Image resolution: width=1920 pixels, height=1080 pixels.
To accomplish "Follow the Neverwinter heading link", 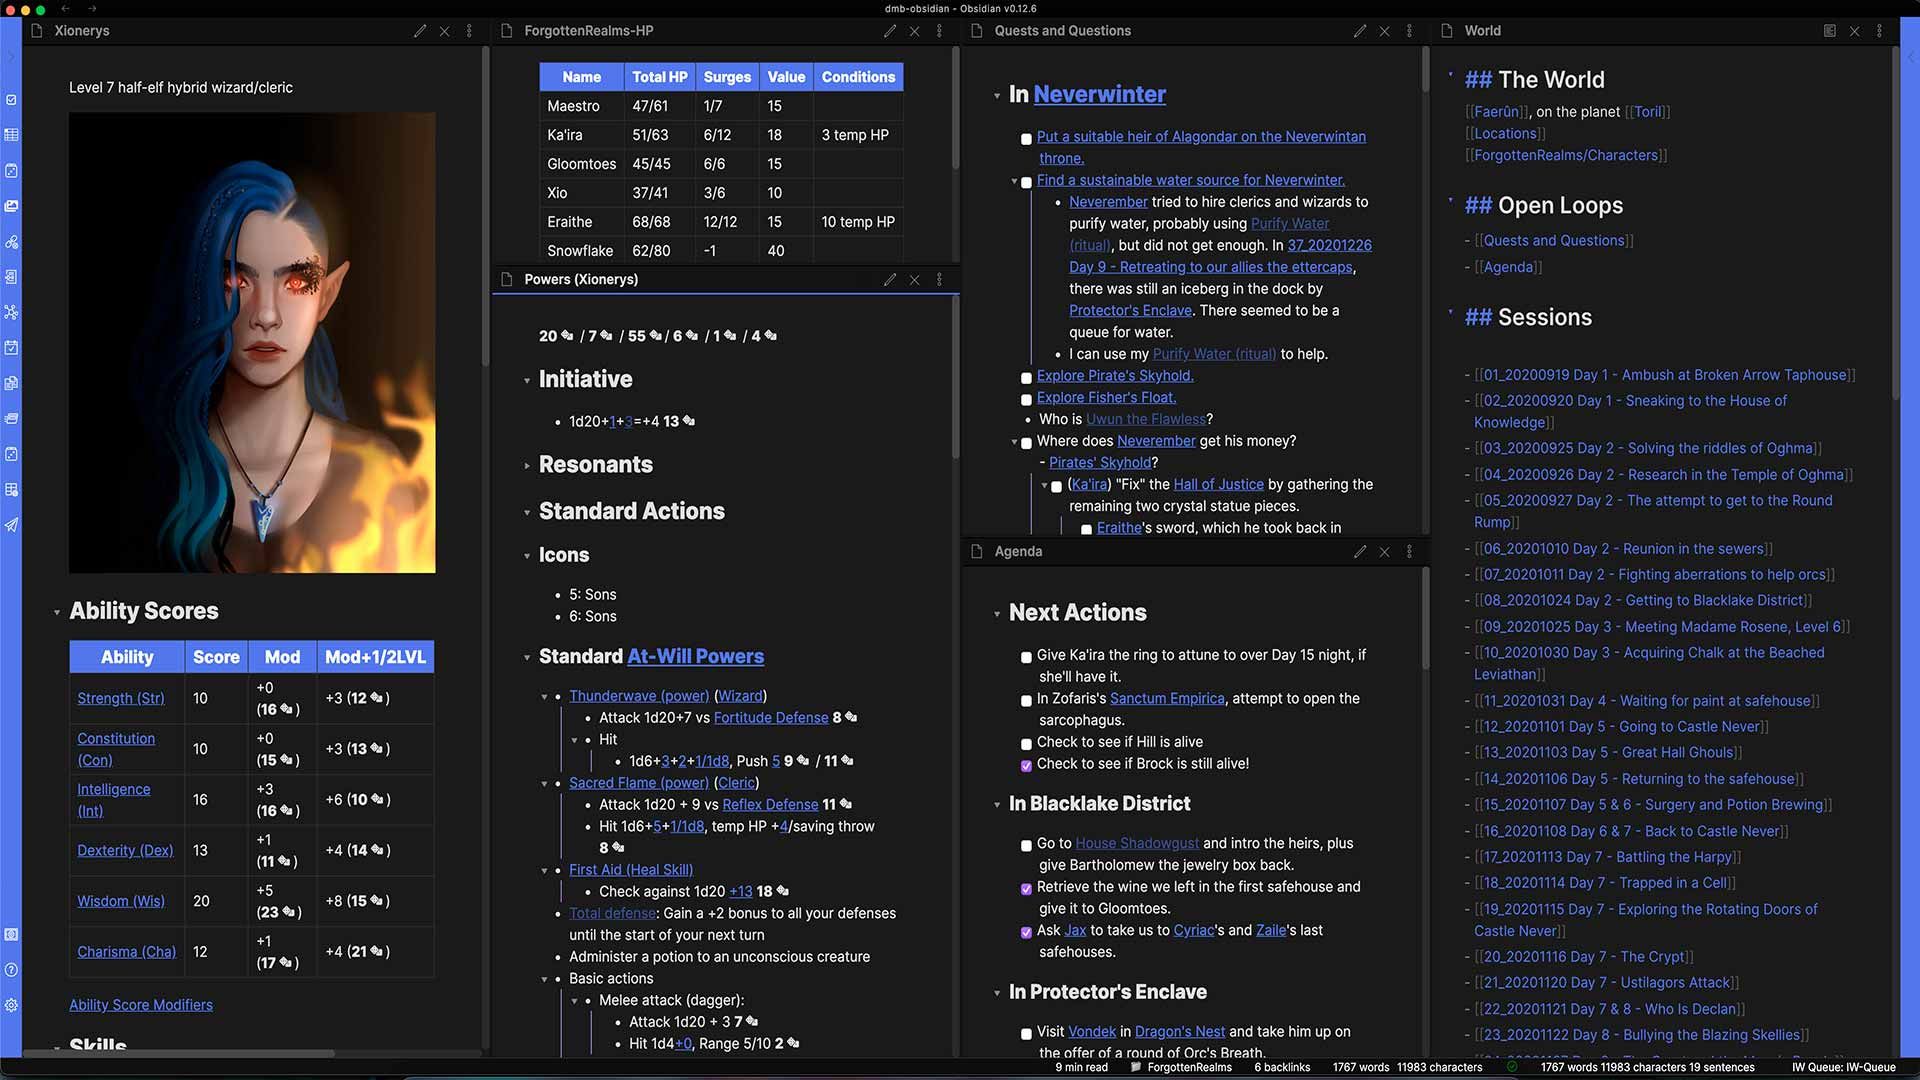I will pos(1099,94).
